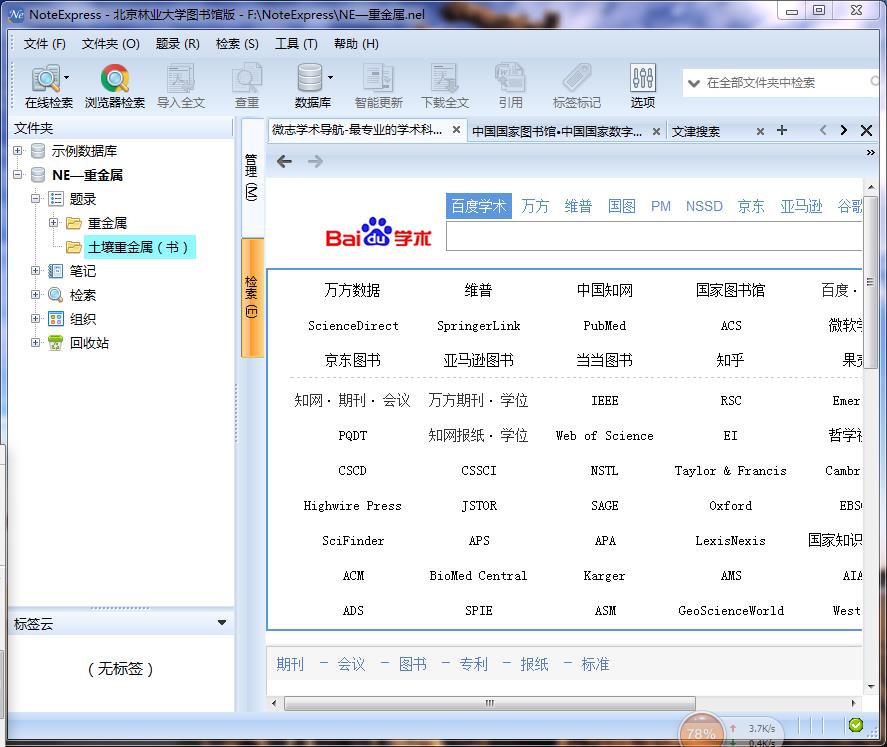Open the Web of Science link
The height and width of the screenshot is (747, 887).
coord(604,436)
